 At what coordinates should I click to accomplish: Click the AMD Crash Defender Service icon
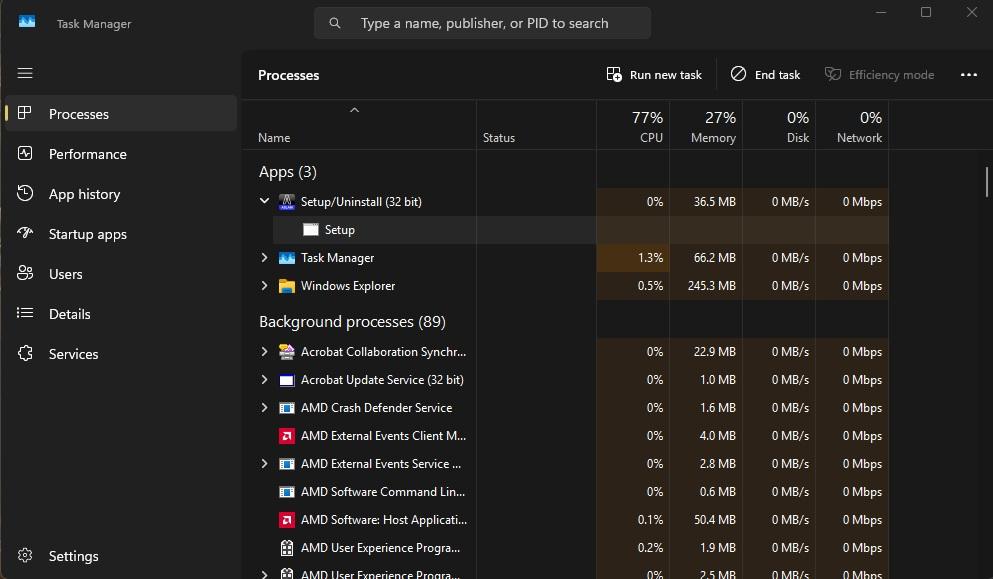pyautogui.click(x=287, y=408)
